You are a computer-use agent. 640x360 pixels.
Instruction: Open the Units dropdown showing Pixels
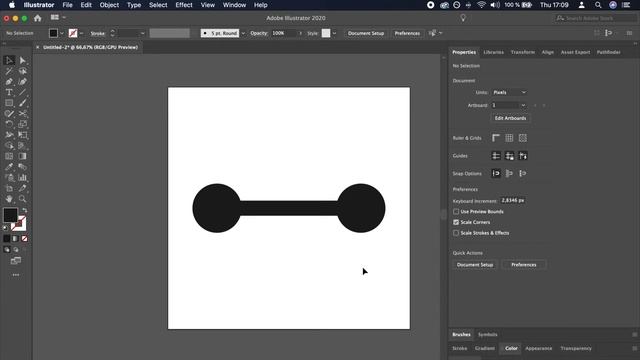coord(509,92)
